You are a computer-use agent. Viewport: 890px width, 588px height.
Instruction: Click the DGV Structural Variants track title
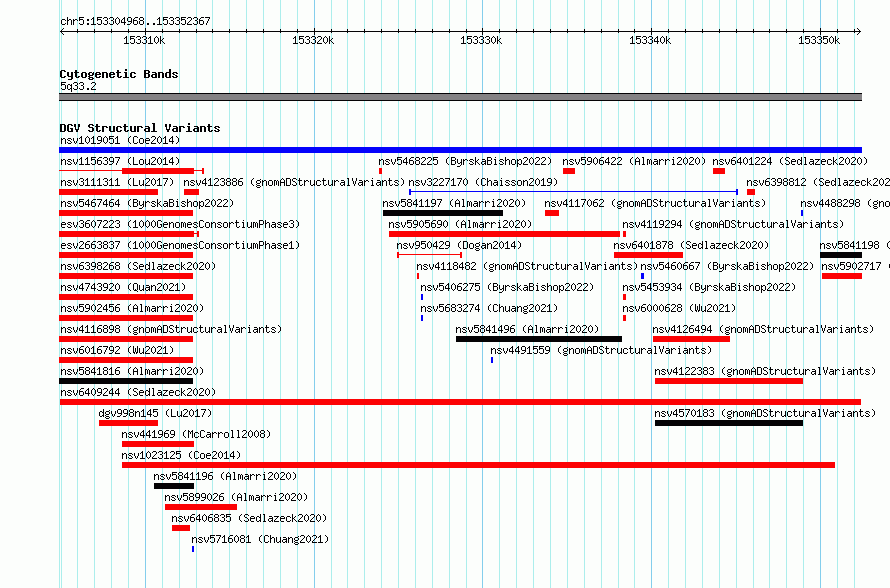(140, 128)
